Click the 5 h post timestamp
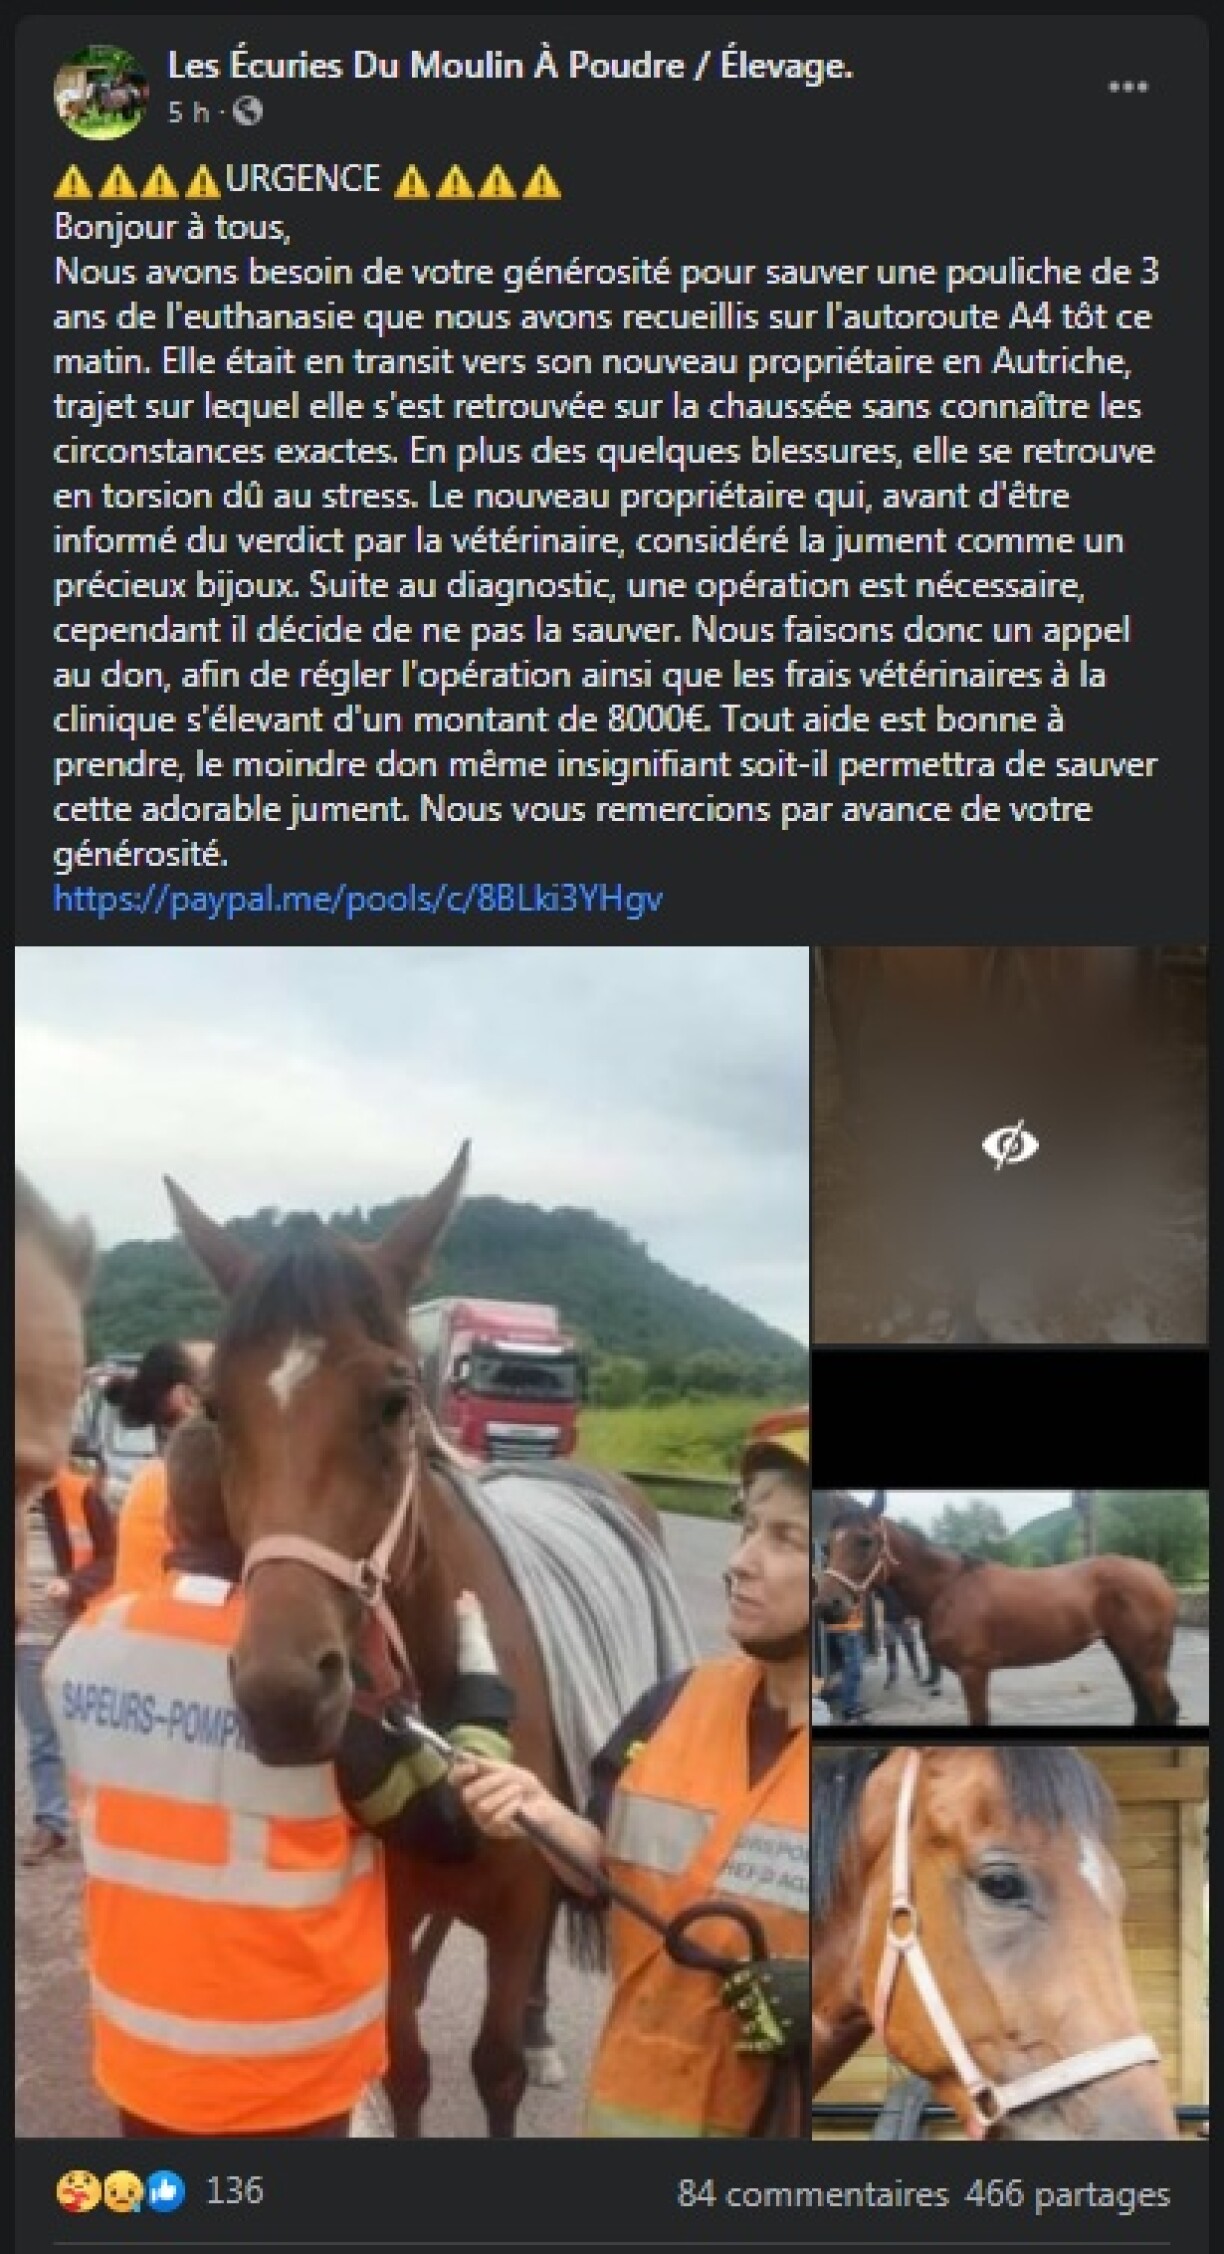This screenshot has width=1224, height=2254. pyautogui.click(x=188, y=112)
